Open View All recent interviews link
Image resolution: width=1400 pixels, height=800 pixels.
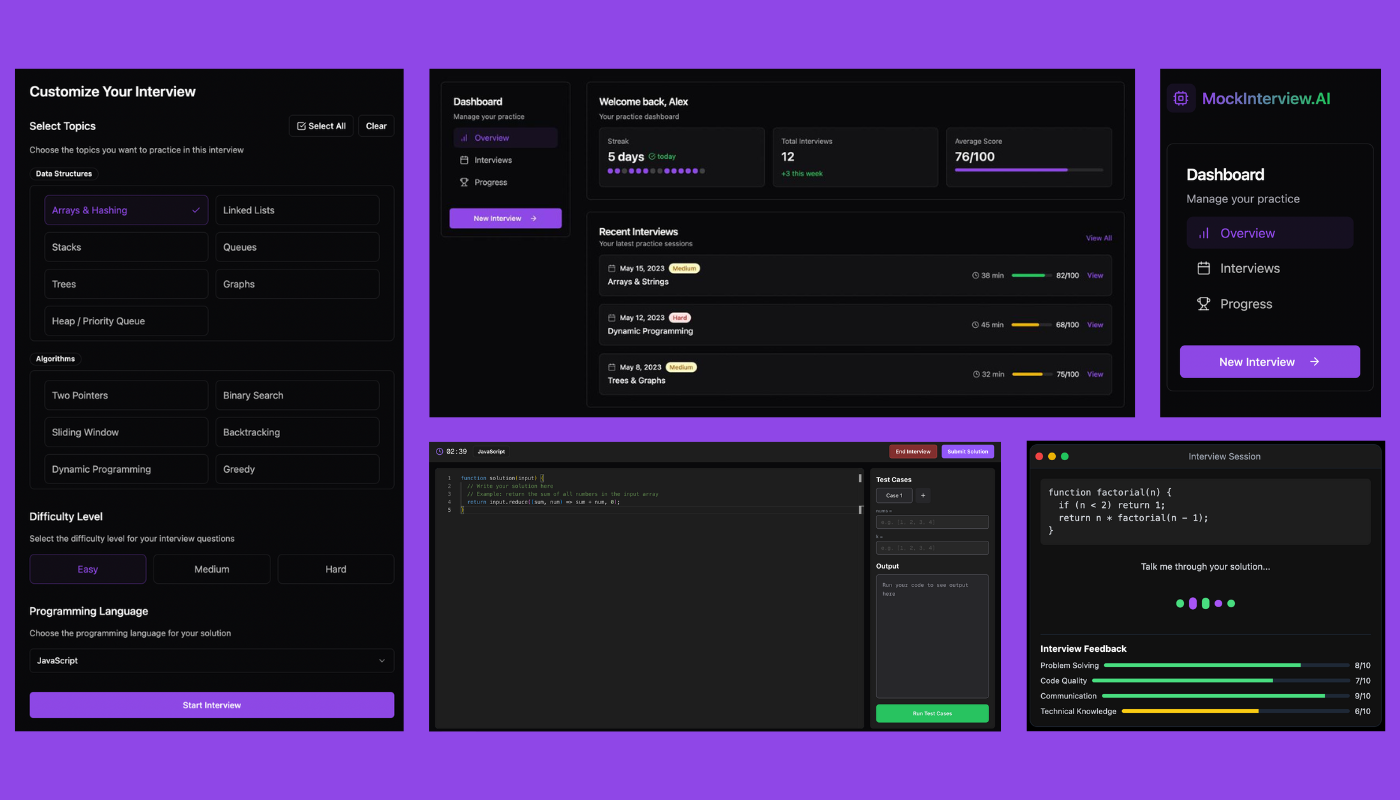(x=1099, y=238)
